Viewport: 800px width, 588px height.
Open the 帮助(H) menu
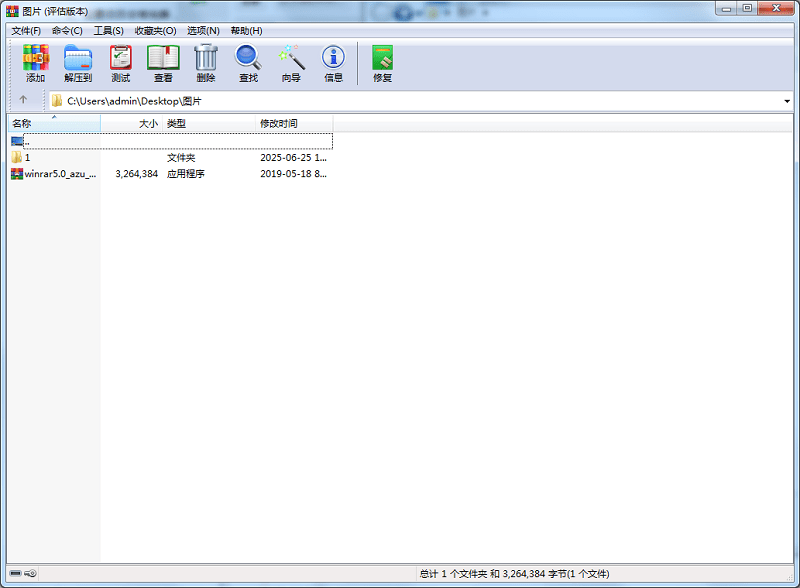point(244,30)
